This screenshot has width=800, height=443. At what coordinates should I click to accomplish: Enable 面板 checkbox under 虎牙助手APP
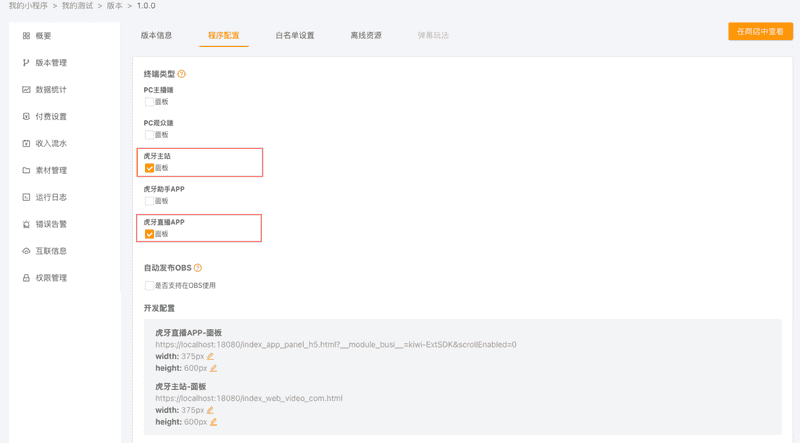(149, 201)
